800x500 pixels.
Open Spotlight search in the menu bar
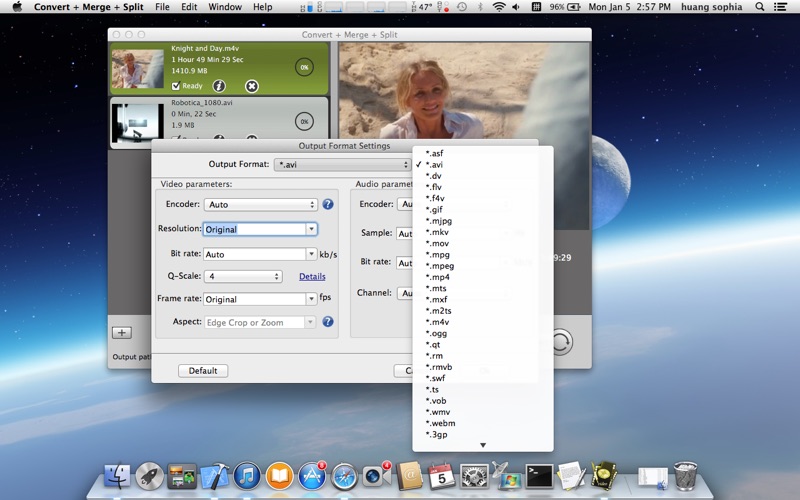pos(760,7)
